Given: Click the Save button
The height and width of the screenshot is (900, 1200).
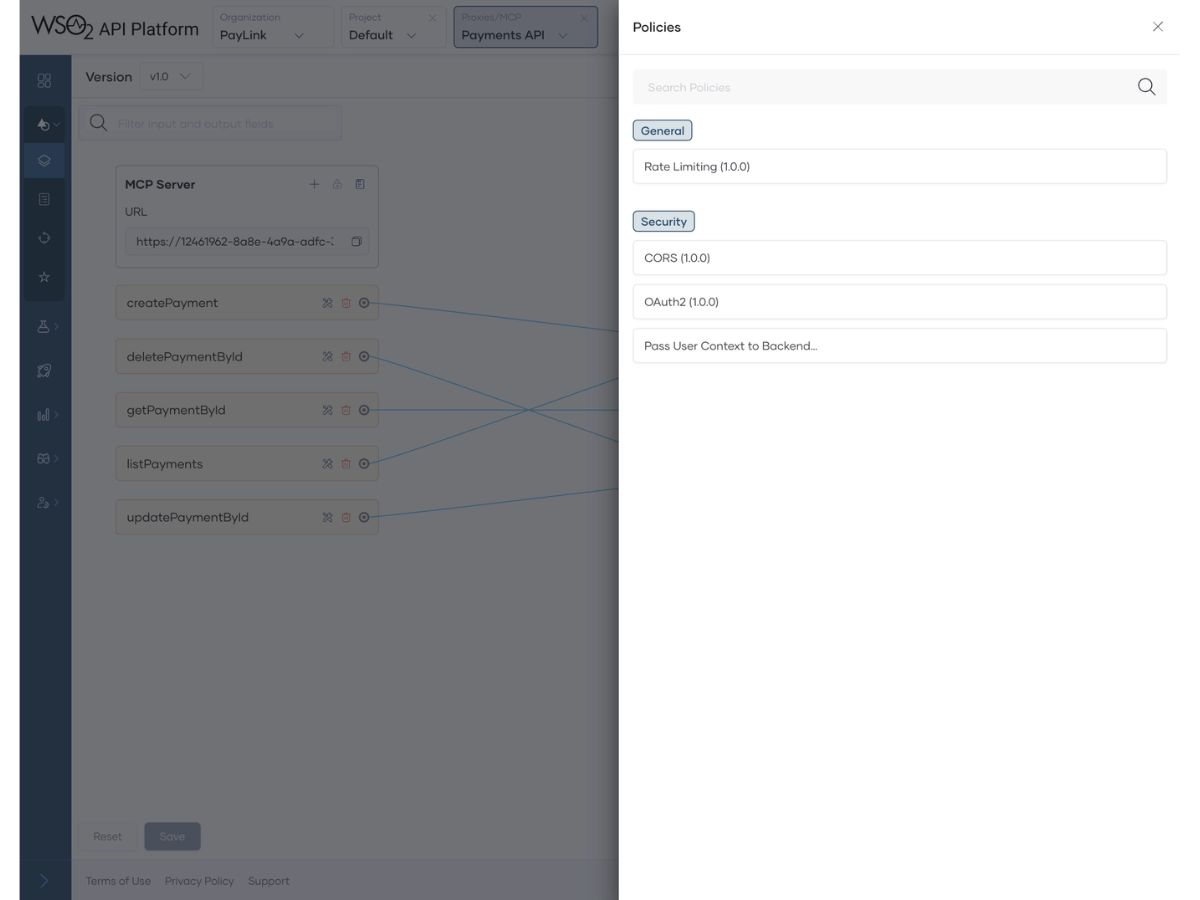Looking at the screenshot, I should click(x=172, y=837).
